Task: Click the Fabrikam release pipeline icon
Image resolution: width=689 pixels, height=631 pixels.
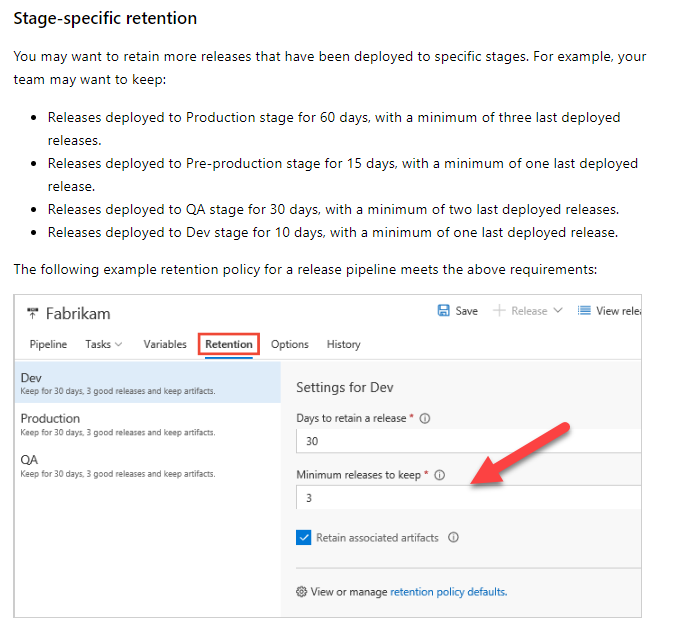Action: (x=31, y=313)
